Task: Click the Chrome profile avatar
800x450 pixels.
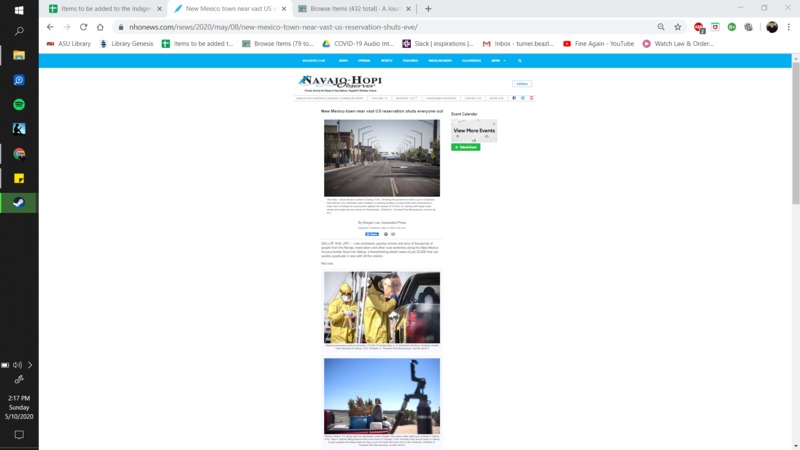Action: click(772, 27)
